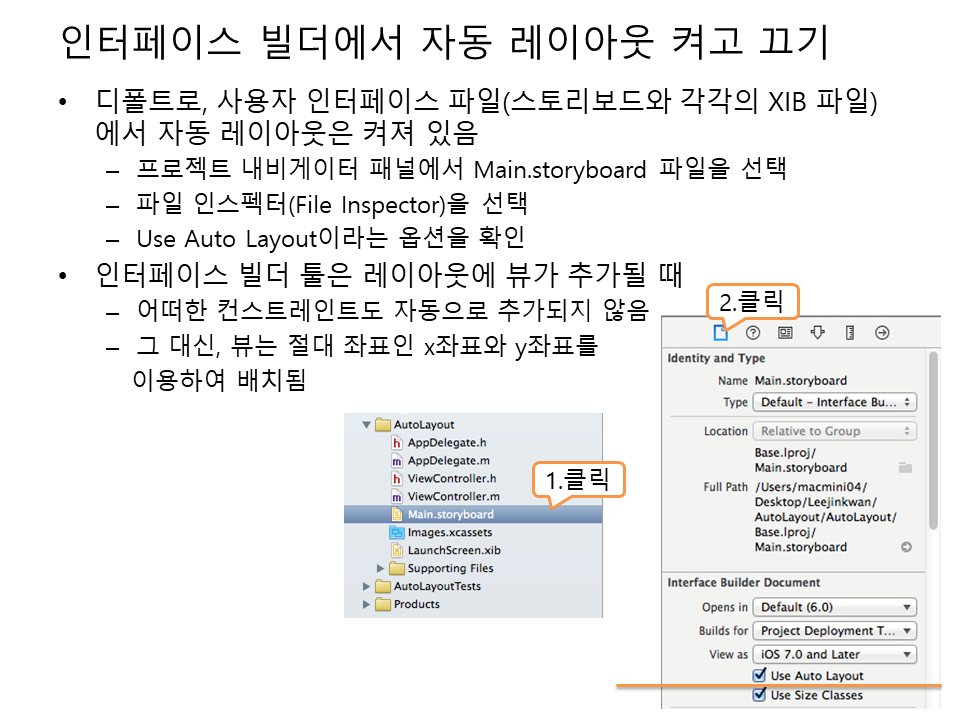
Task: Open the Quick Help inspector icon
Action: coord(753,333)
